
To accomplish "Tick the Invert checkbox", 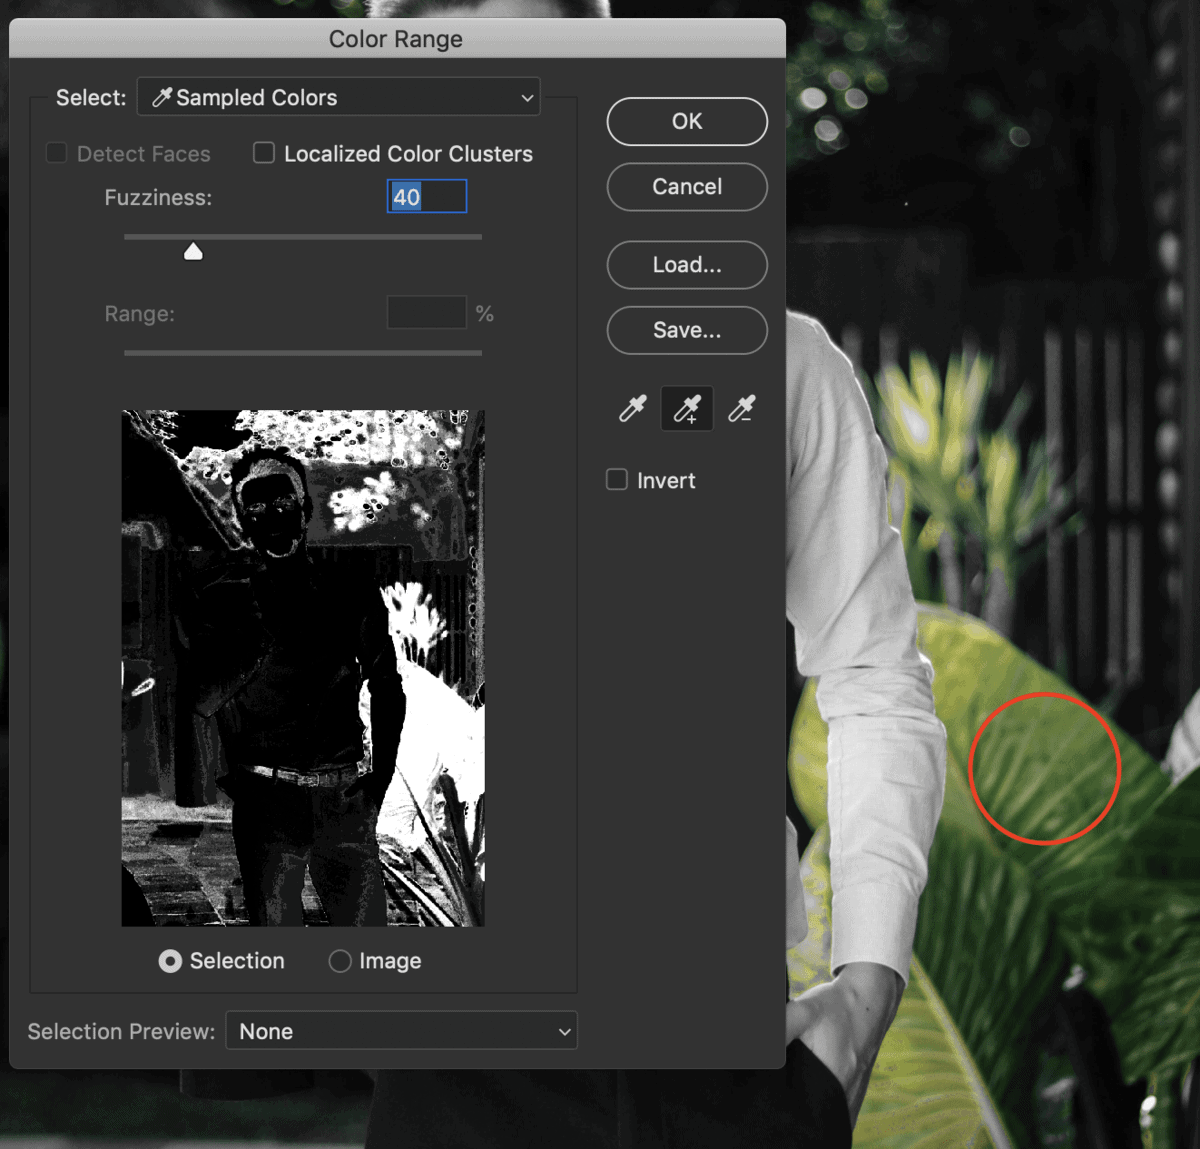I will click(617, 480).
